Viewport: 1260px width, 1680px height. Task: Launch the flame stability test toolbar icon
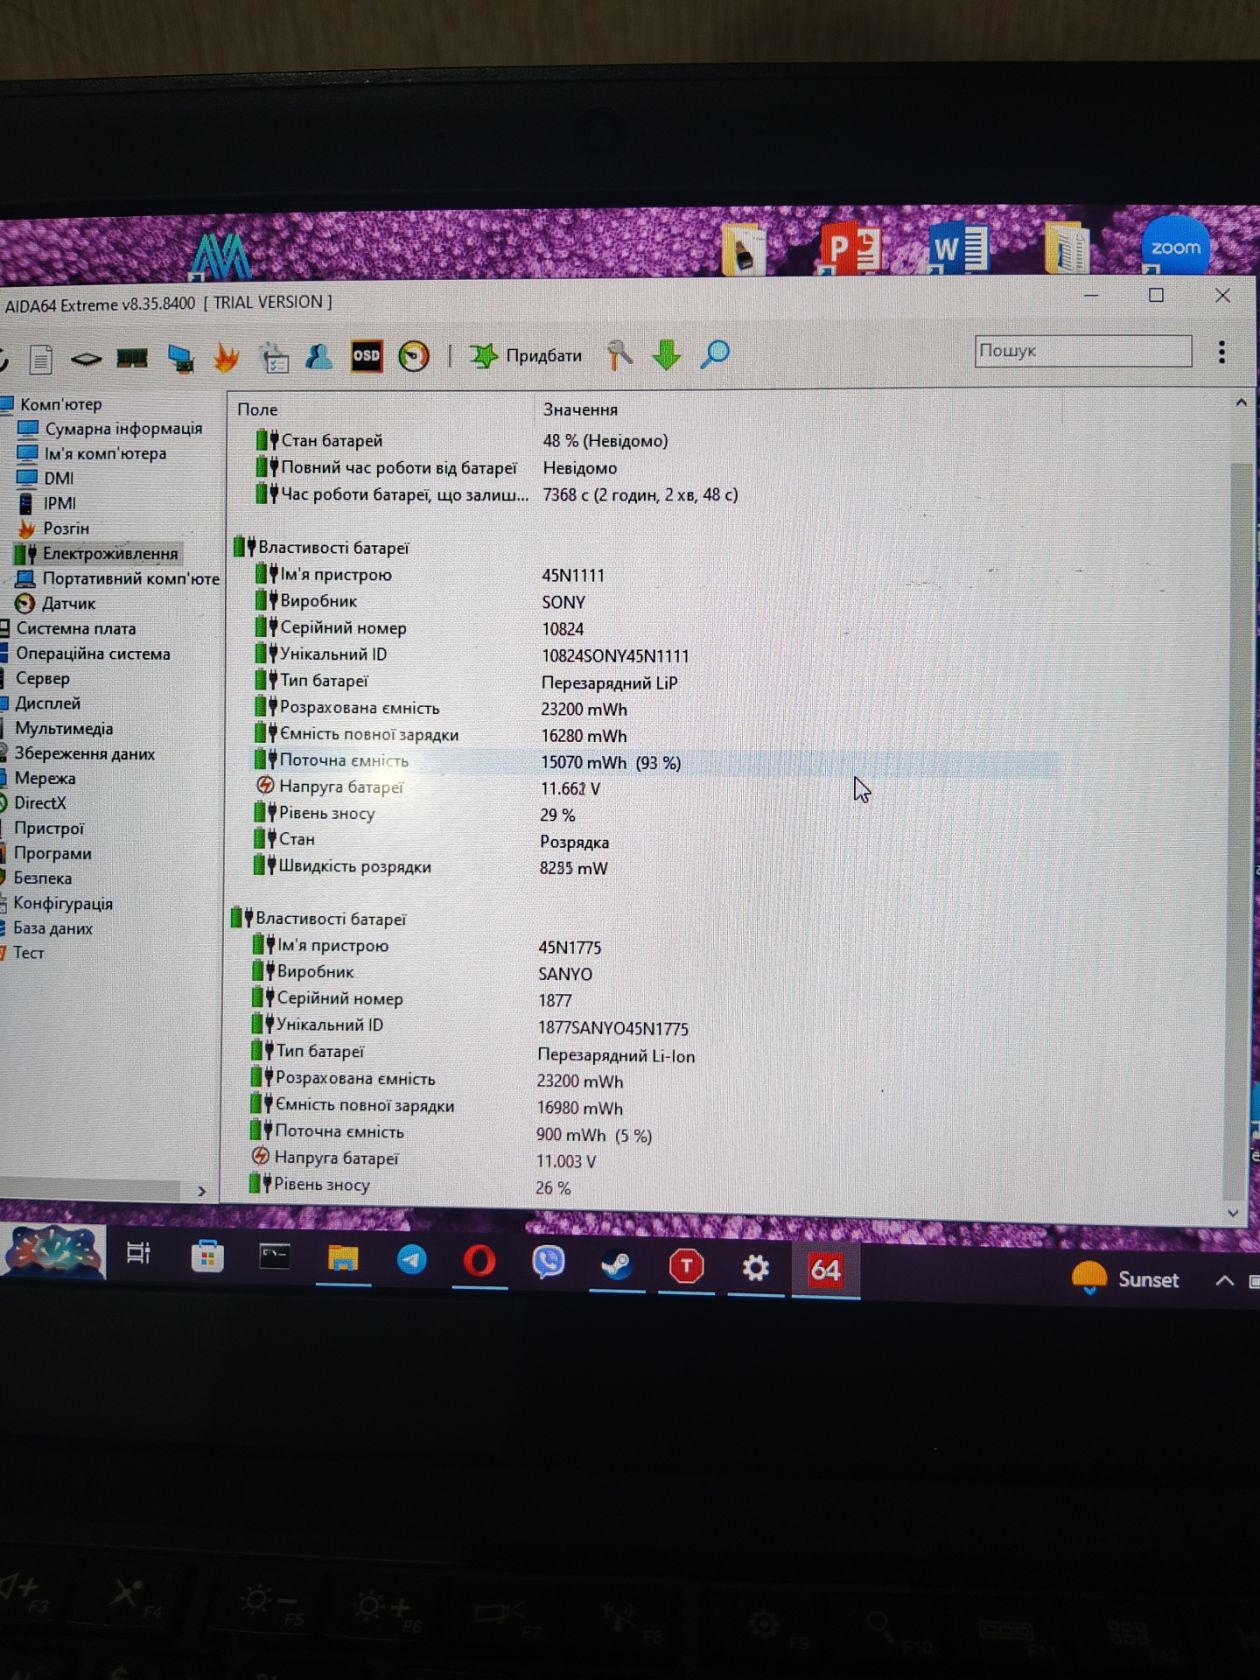[x=227, y=357]
